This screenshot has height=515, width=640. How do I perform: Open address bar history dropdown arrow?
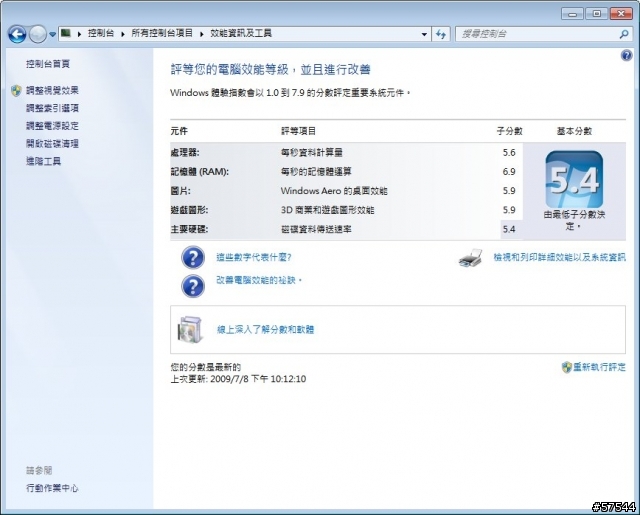tap(424, 34)
